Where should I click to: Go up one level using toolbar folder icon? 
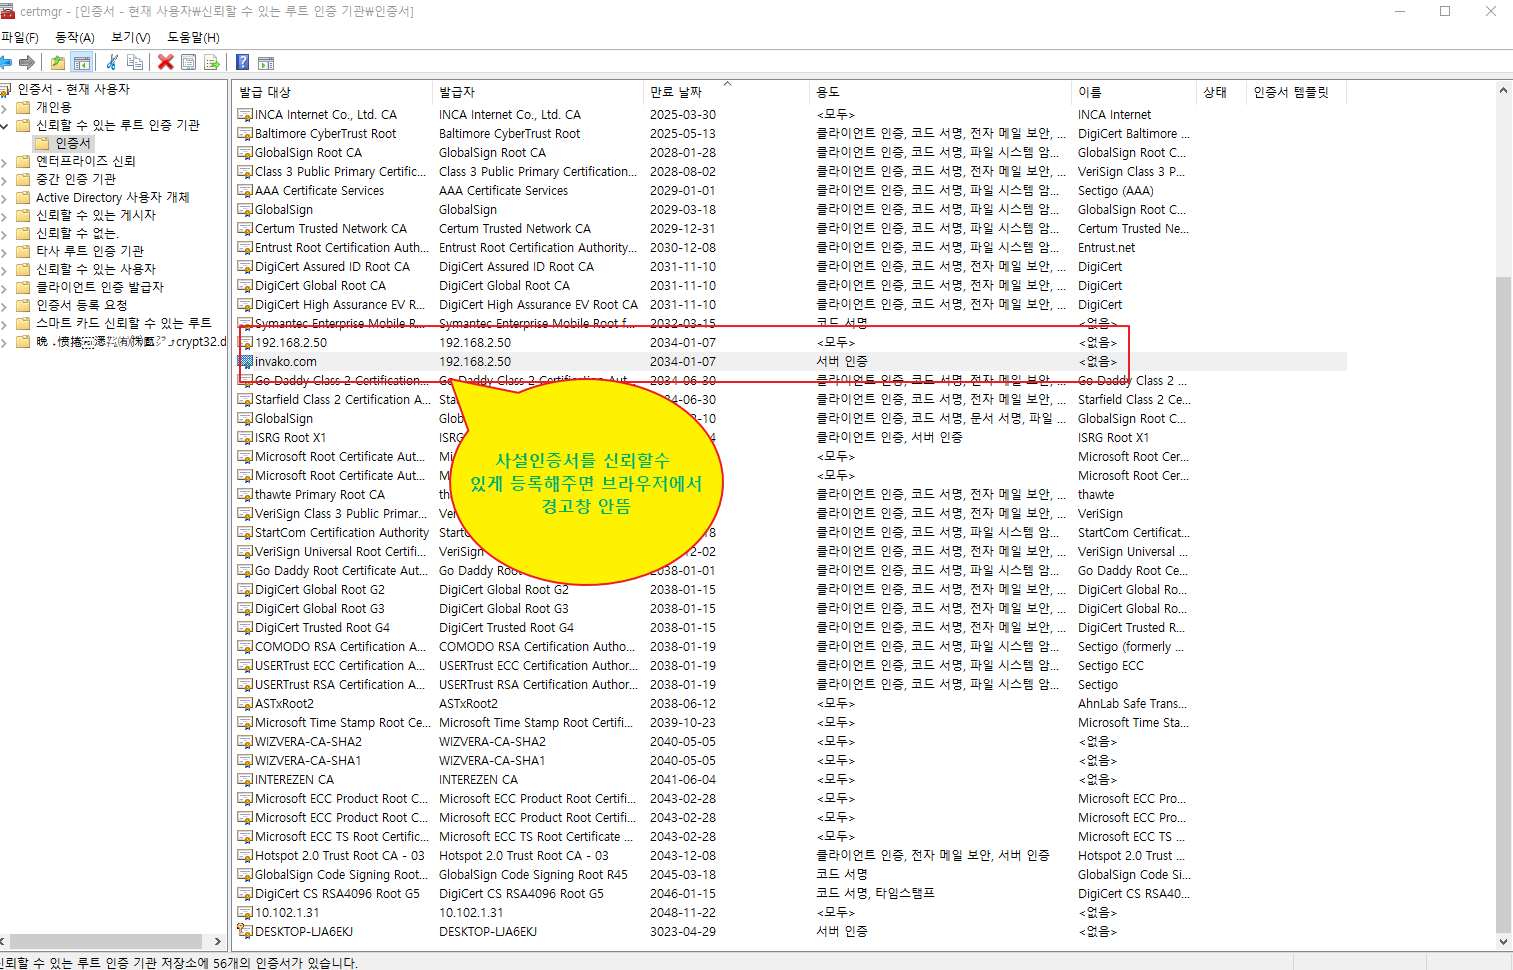pyautogui.click(x=58, y=62)
